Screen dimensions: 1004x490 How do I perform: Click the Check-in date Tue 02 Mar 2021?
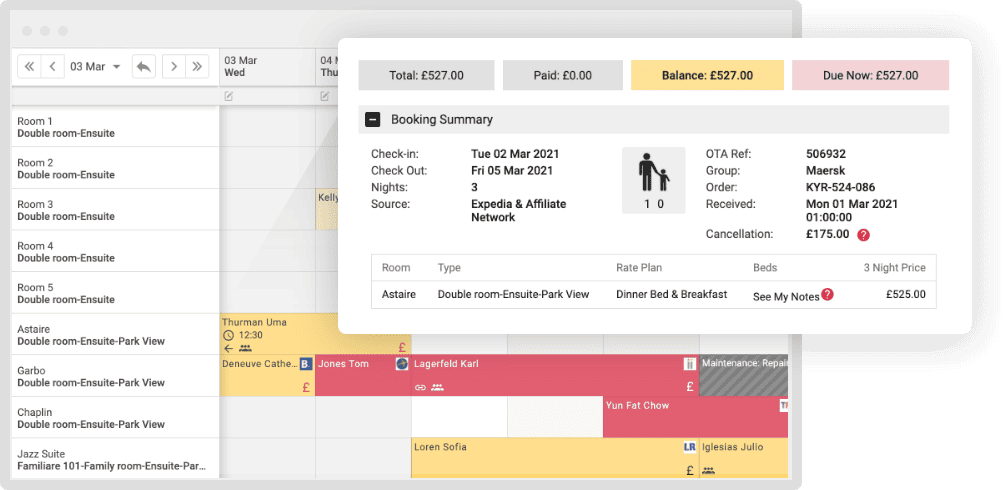(515, 154)
